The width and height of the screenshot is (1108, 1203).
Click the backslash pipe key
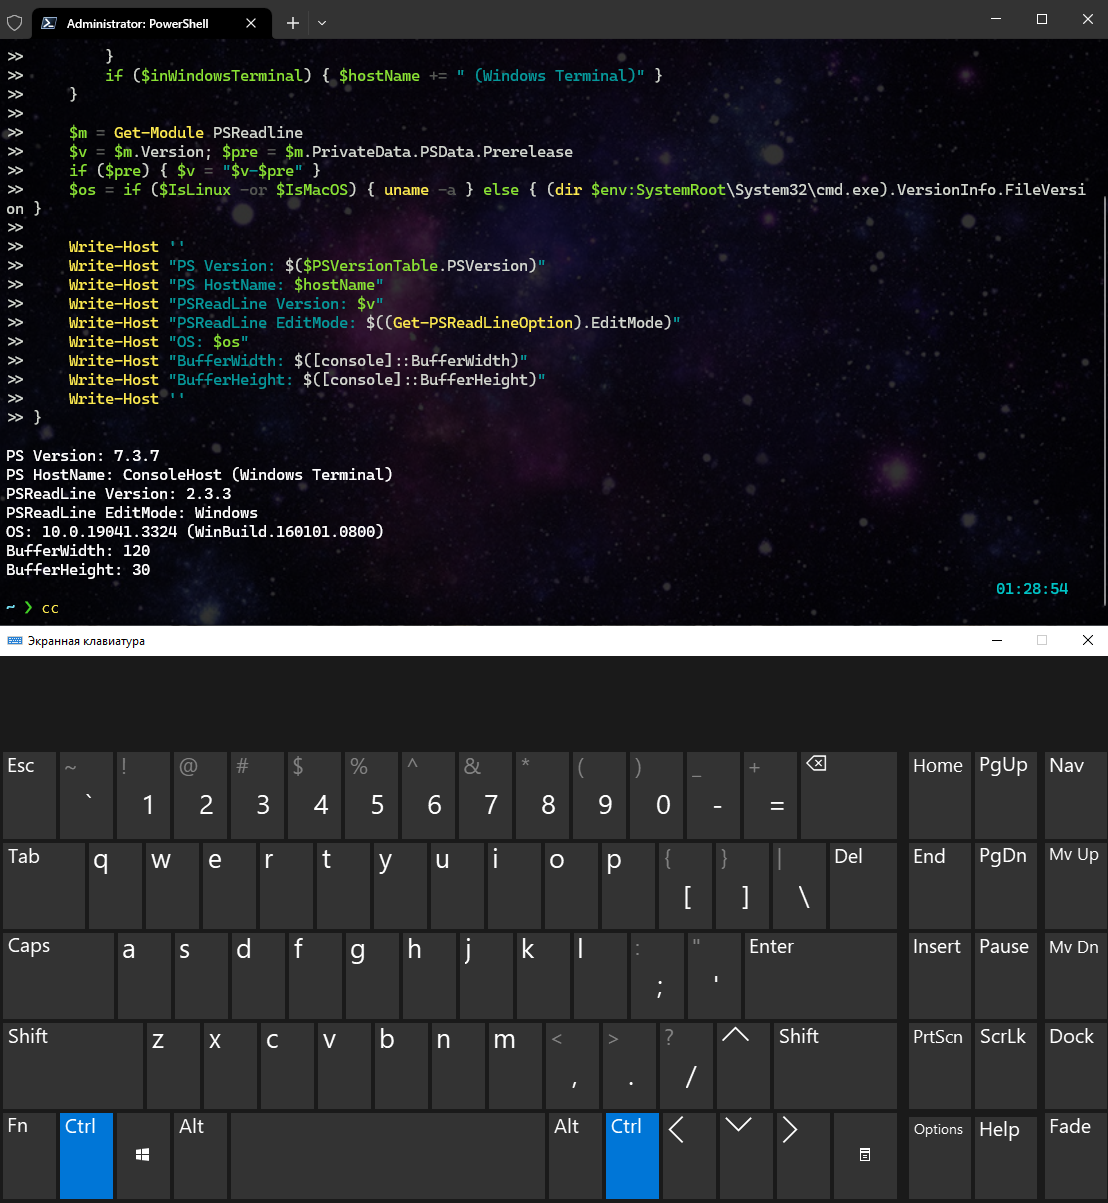click(x=799, y=885)
